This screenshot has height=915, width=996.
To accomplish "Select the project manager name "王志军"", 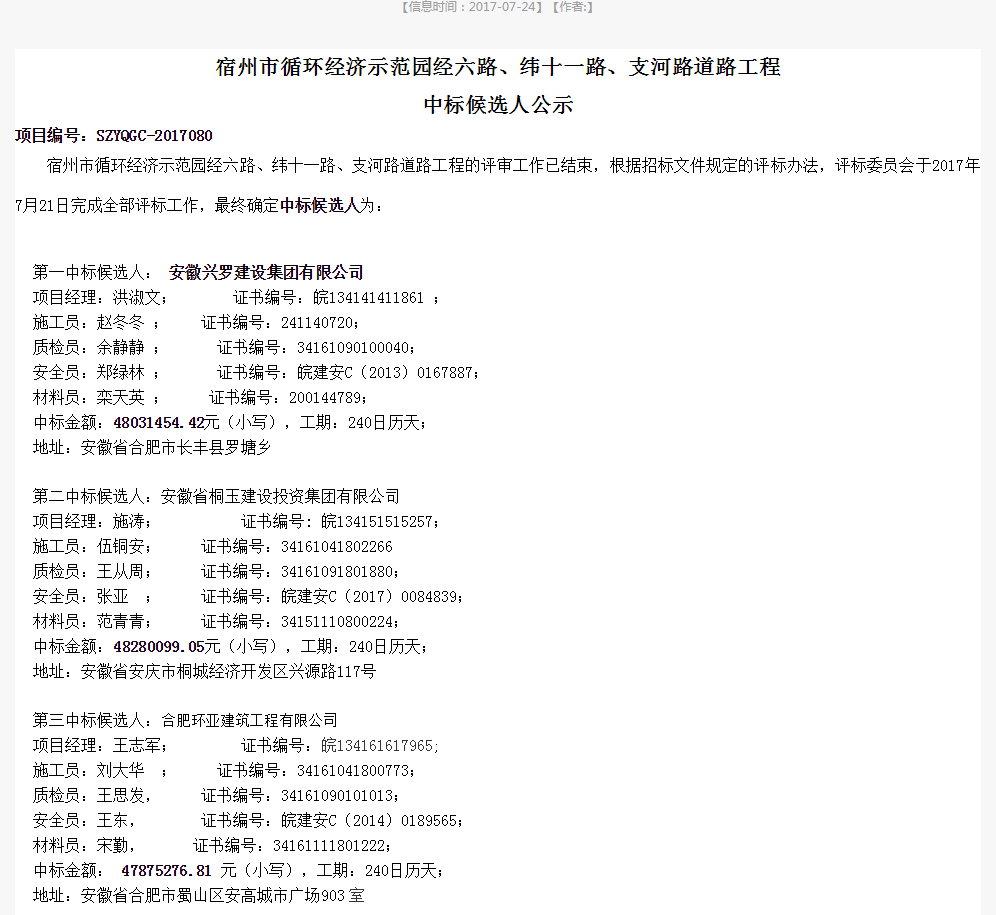I will [137, 745].
